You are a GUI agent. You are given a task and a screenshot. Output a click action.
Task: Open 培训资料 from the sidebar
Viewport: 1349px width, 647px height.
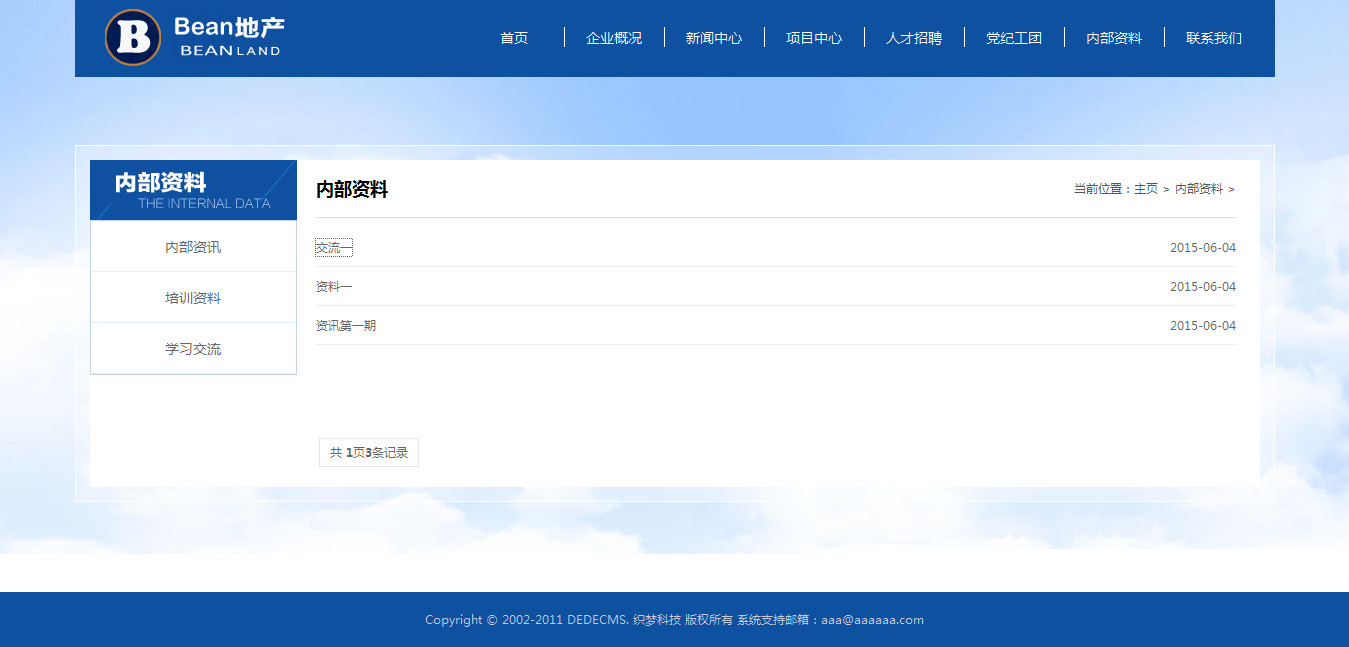(x=193, y=298)
